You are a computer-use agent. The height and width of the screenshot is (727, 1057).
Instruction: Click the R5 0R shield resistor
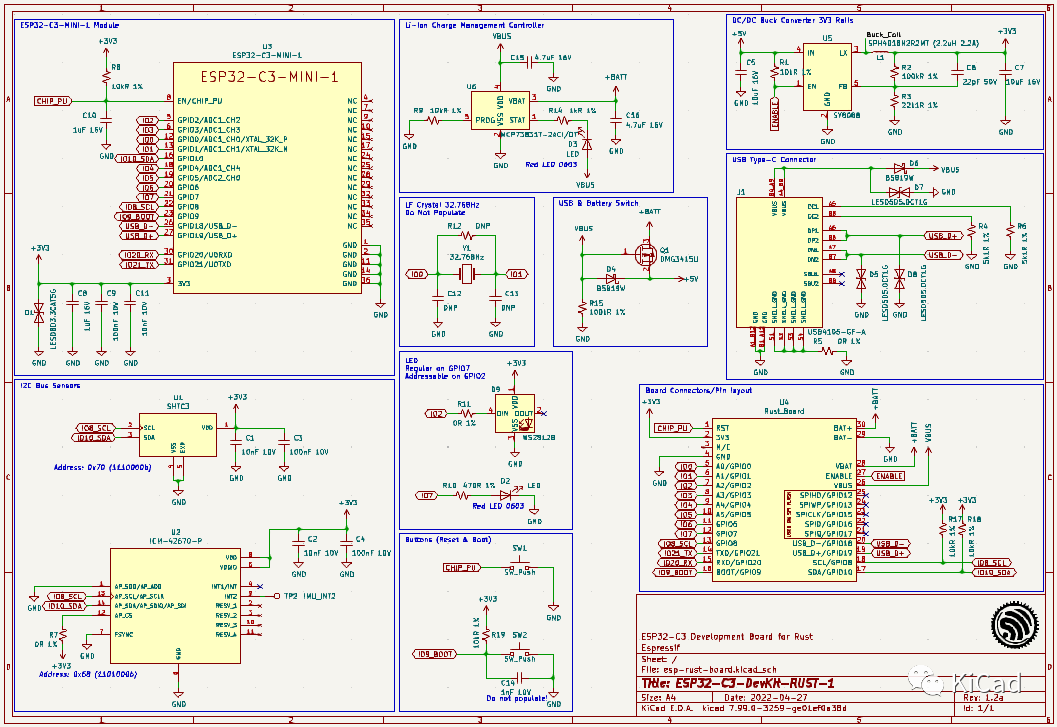(x=826, y=351)
